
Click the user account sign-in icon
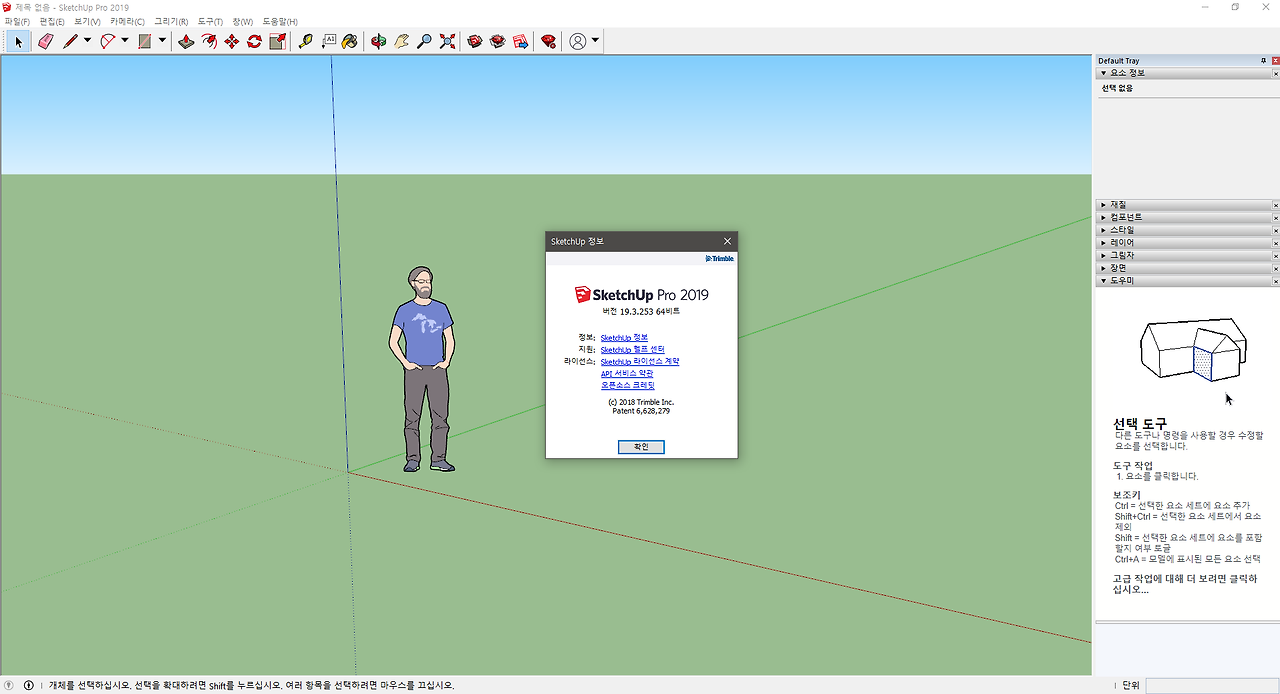[578, 41]
